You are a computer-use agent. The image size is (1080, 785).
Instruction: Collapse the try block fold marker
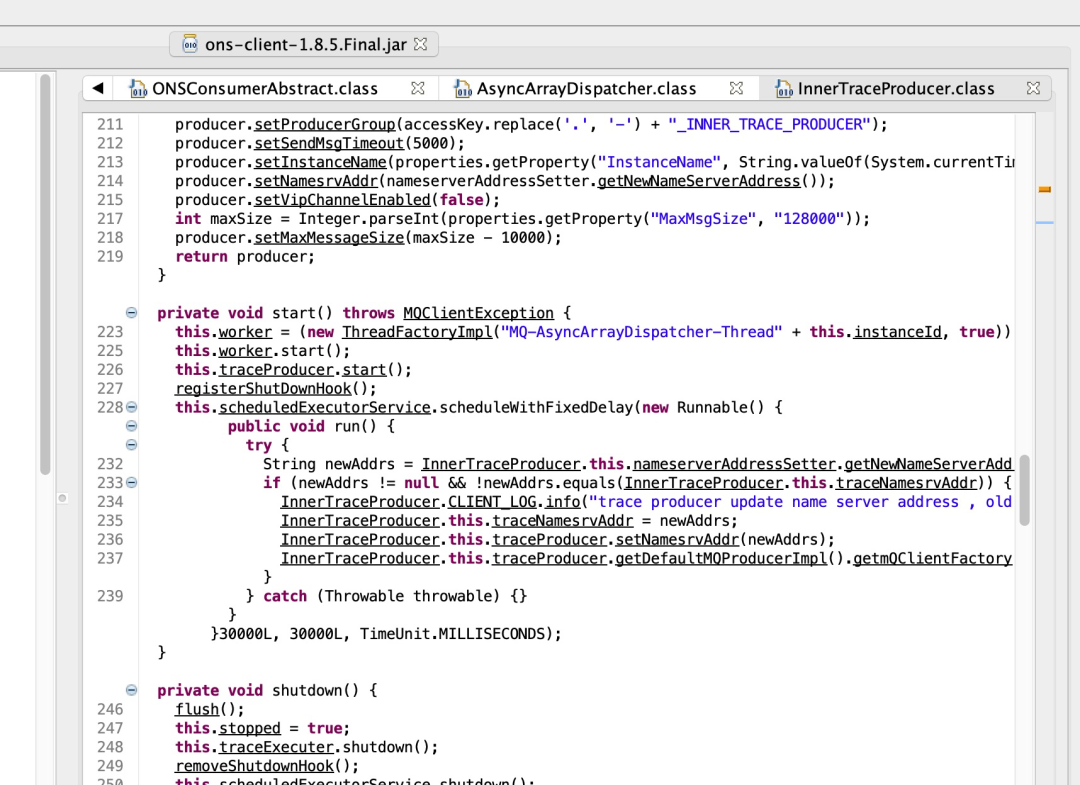132,445
